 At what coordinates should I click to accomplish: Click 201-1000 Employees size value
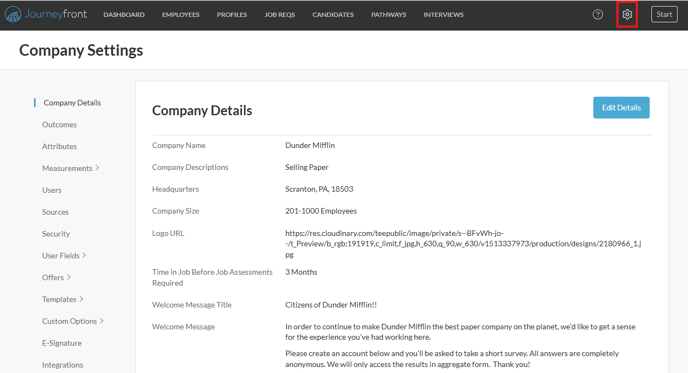(321, 211)
